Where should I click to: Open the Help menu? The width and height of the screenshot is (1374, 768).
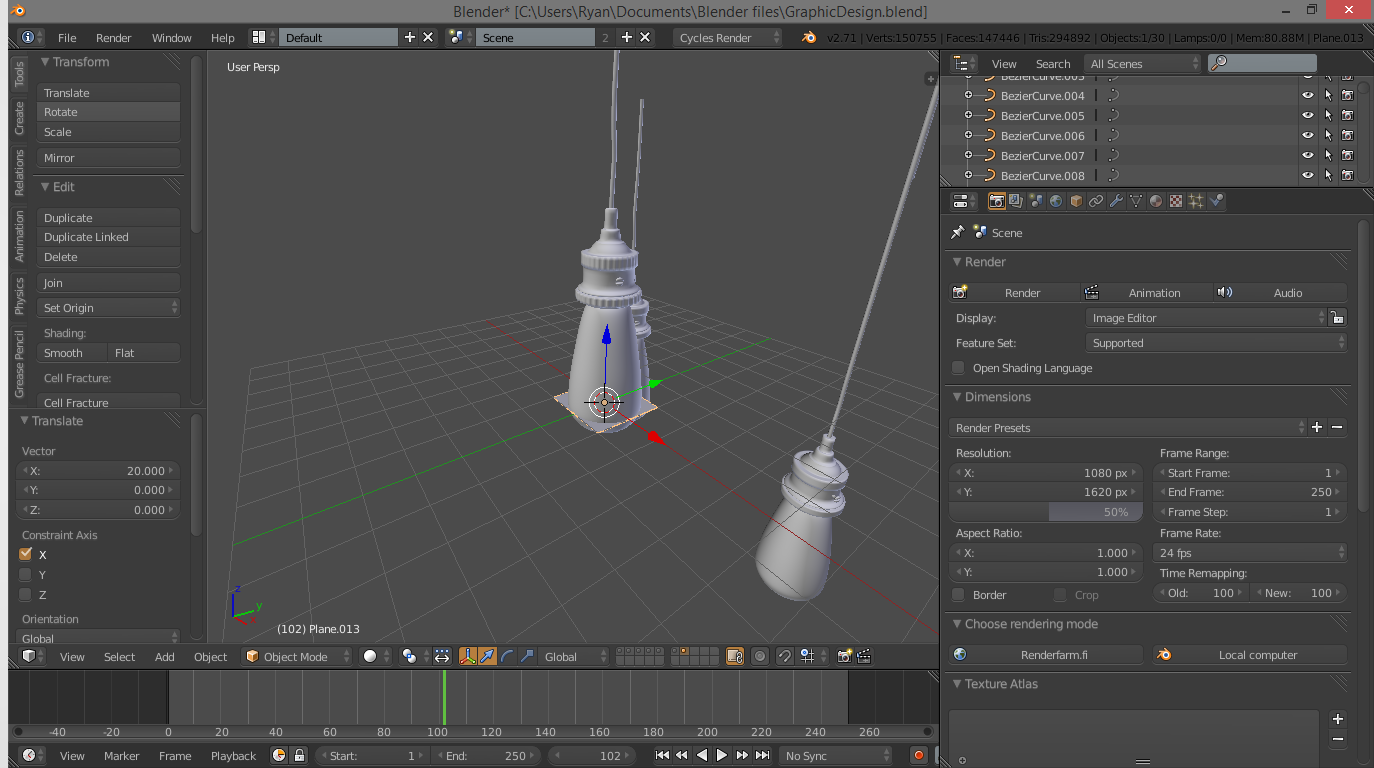click(223, 38)
